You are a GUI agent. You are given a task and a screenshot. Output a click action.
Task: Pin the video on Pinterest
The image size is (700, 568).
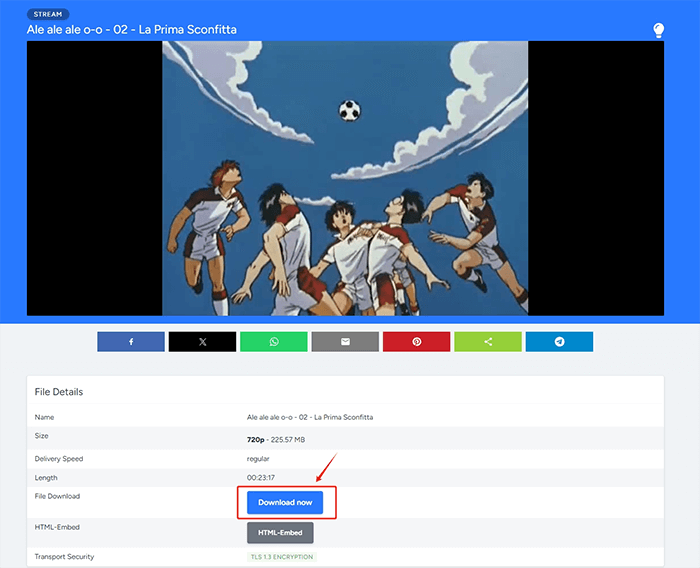[x=416, y=342]
